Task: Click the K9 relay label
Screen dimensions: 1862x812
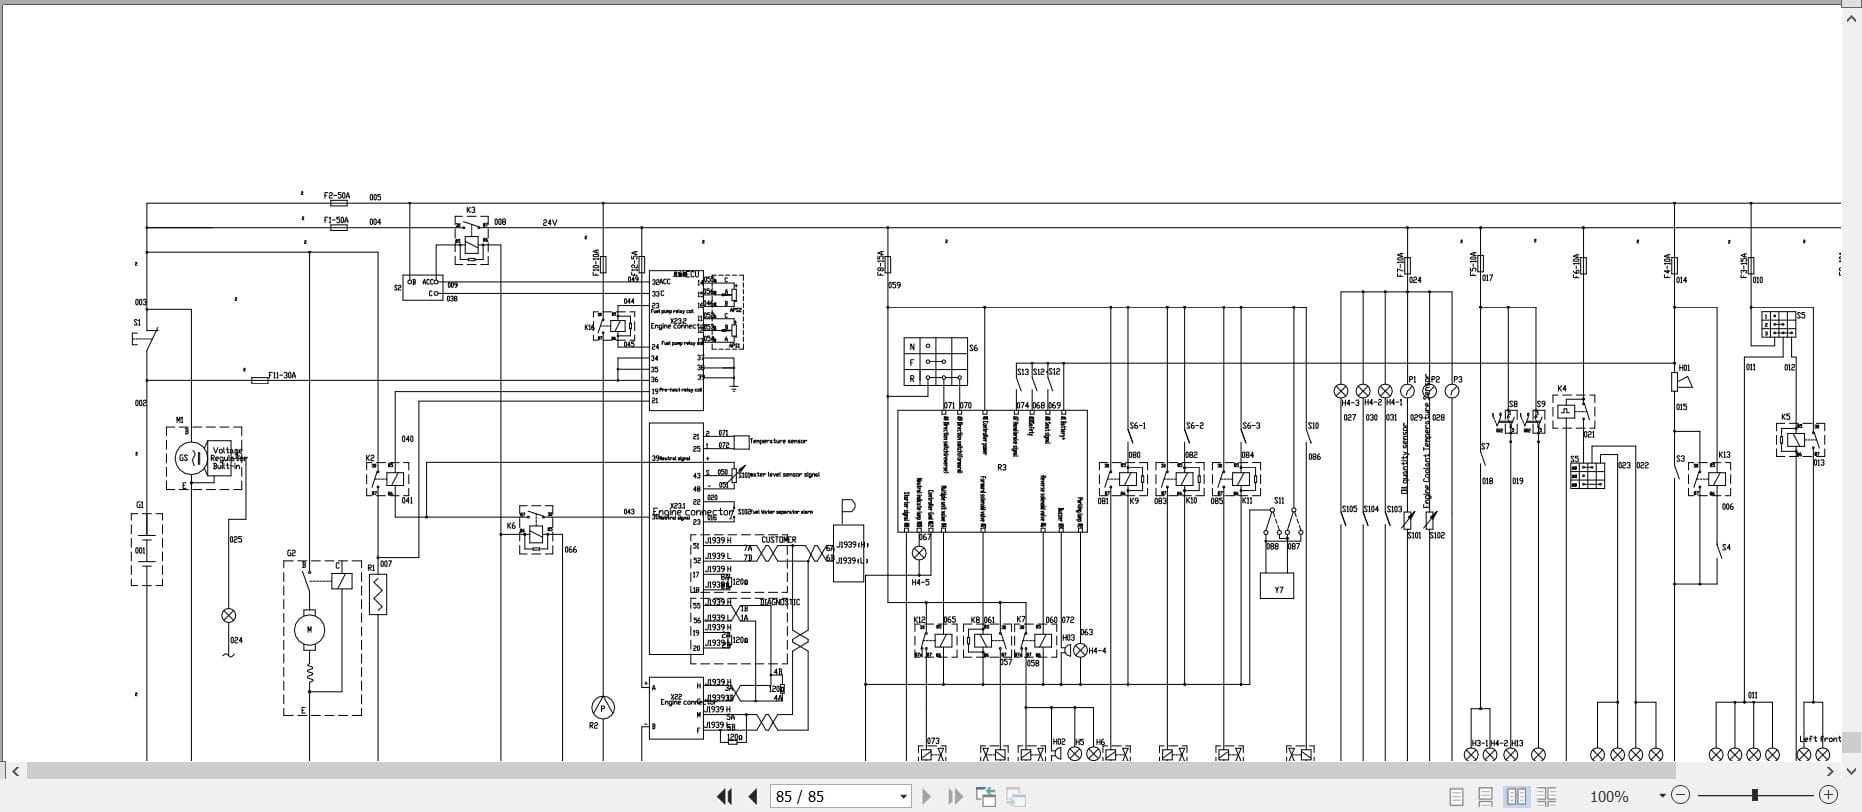Action: [1134, 501]
